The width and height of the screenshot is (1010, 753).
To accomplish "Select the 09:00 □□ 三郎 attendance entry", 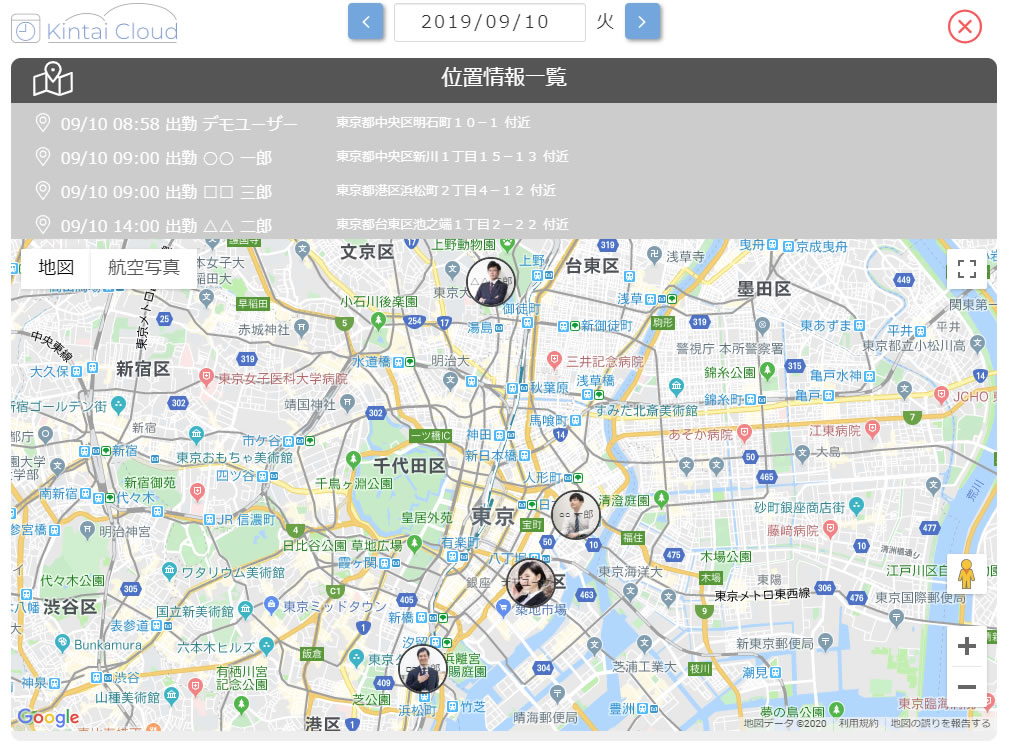I will (166, 191).
